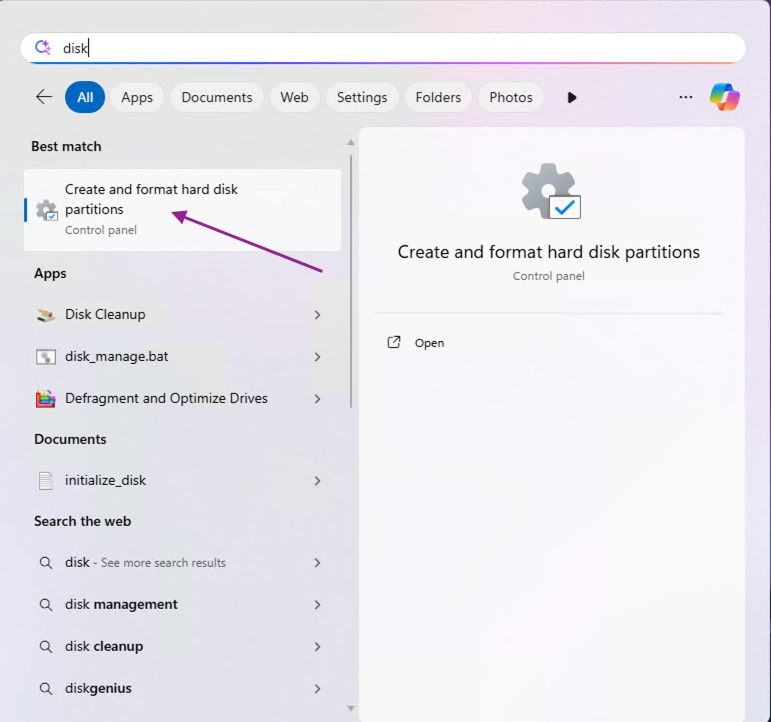Expand disk_manage.bat result chevron
Screen dimensions: 771x722
click(x=318, y=357)
